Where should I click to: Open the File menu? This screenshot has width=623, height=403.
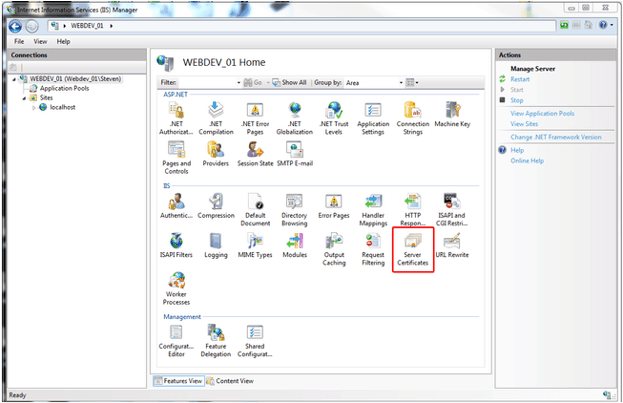(x=19, y=41)
